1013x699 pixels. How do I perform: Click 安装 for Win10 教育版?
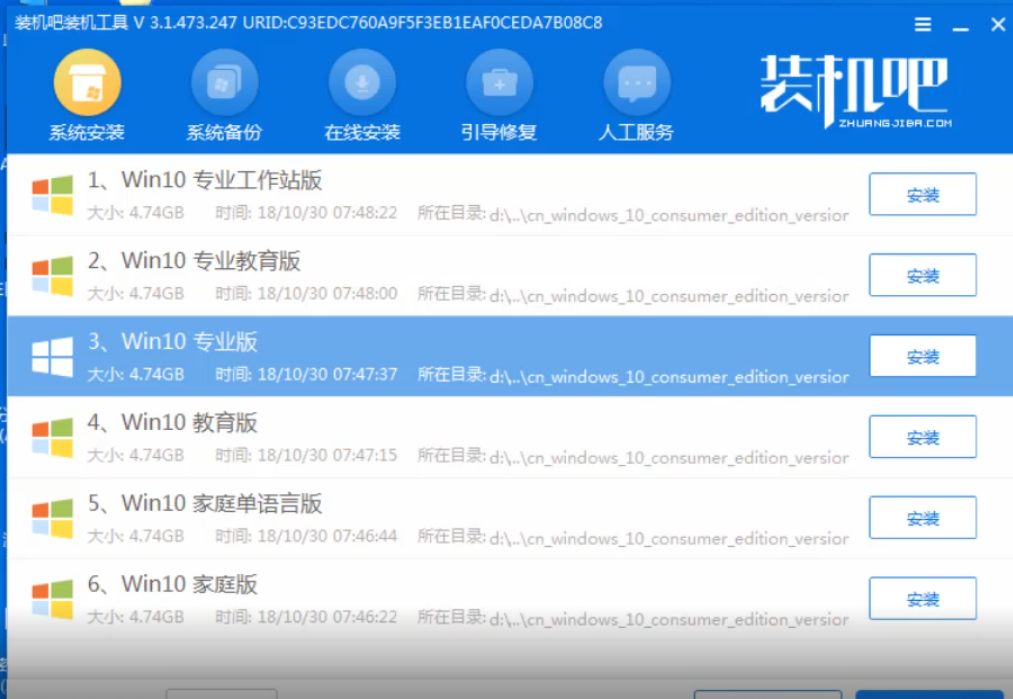[x=922, y=437]
